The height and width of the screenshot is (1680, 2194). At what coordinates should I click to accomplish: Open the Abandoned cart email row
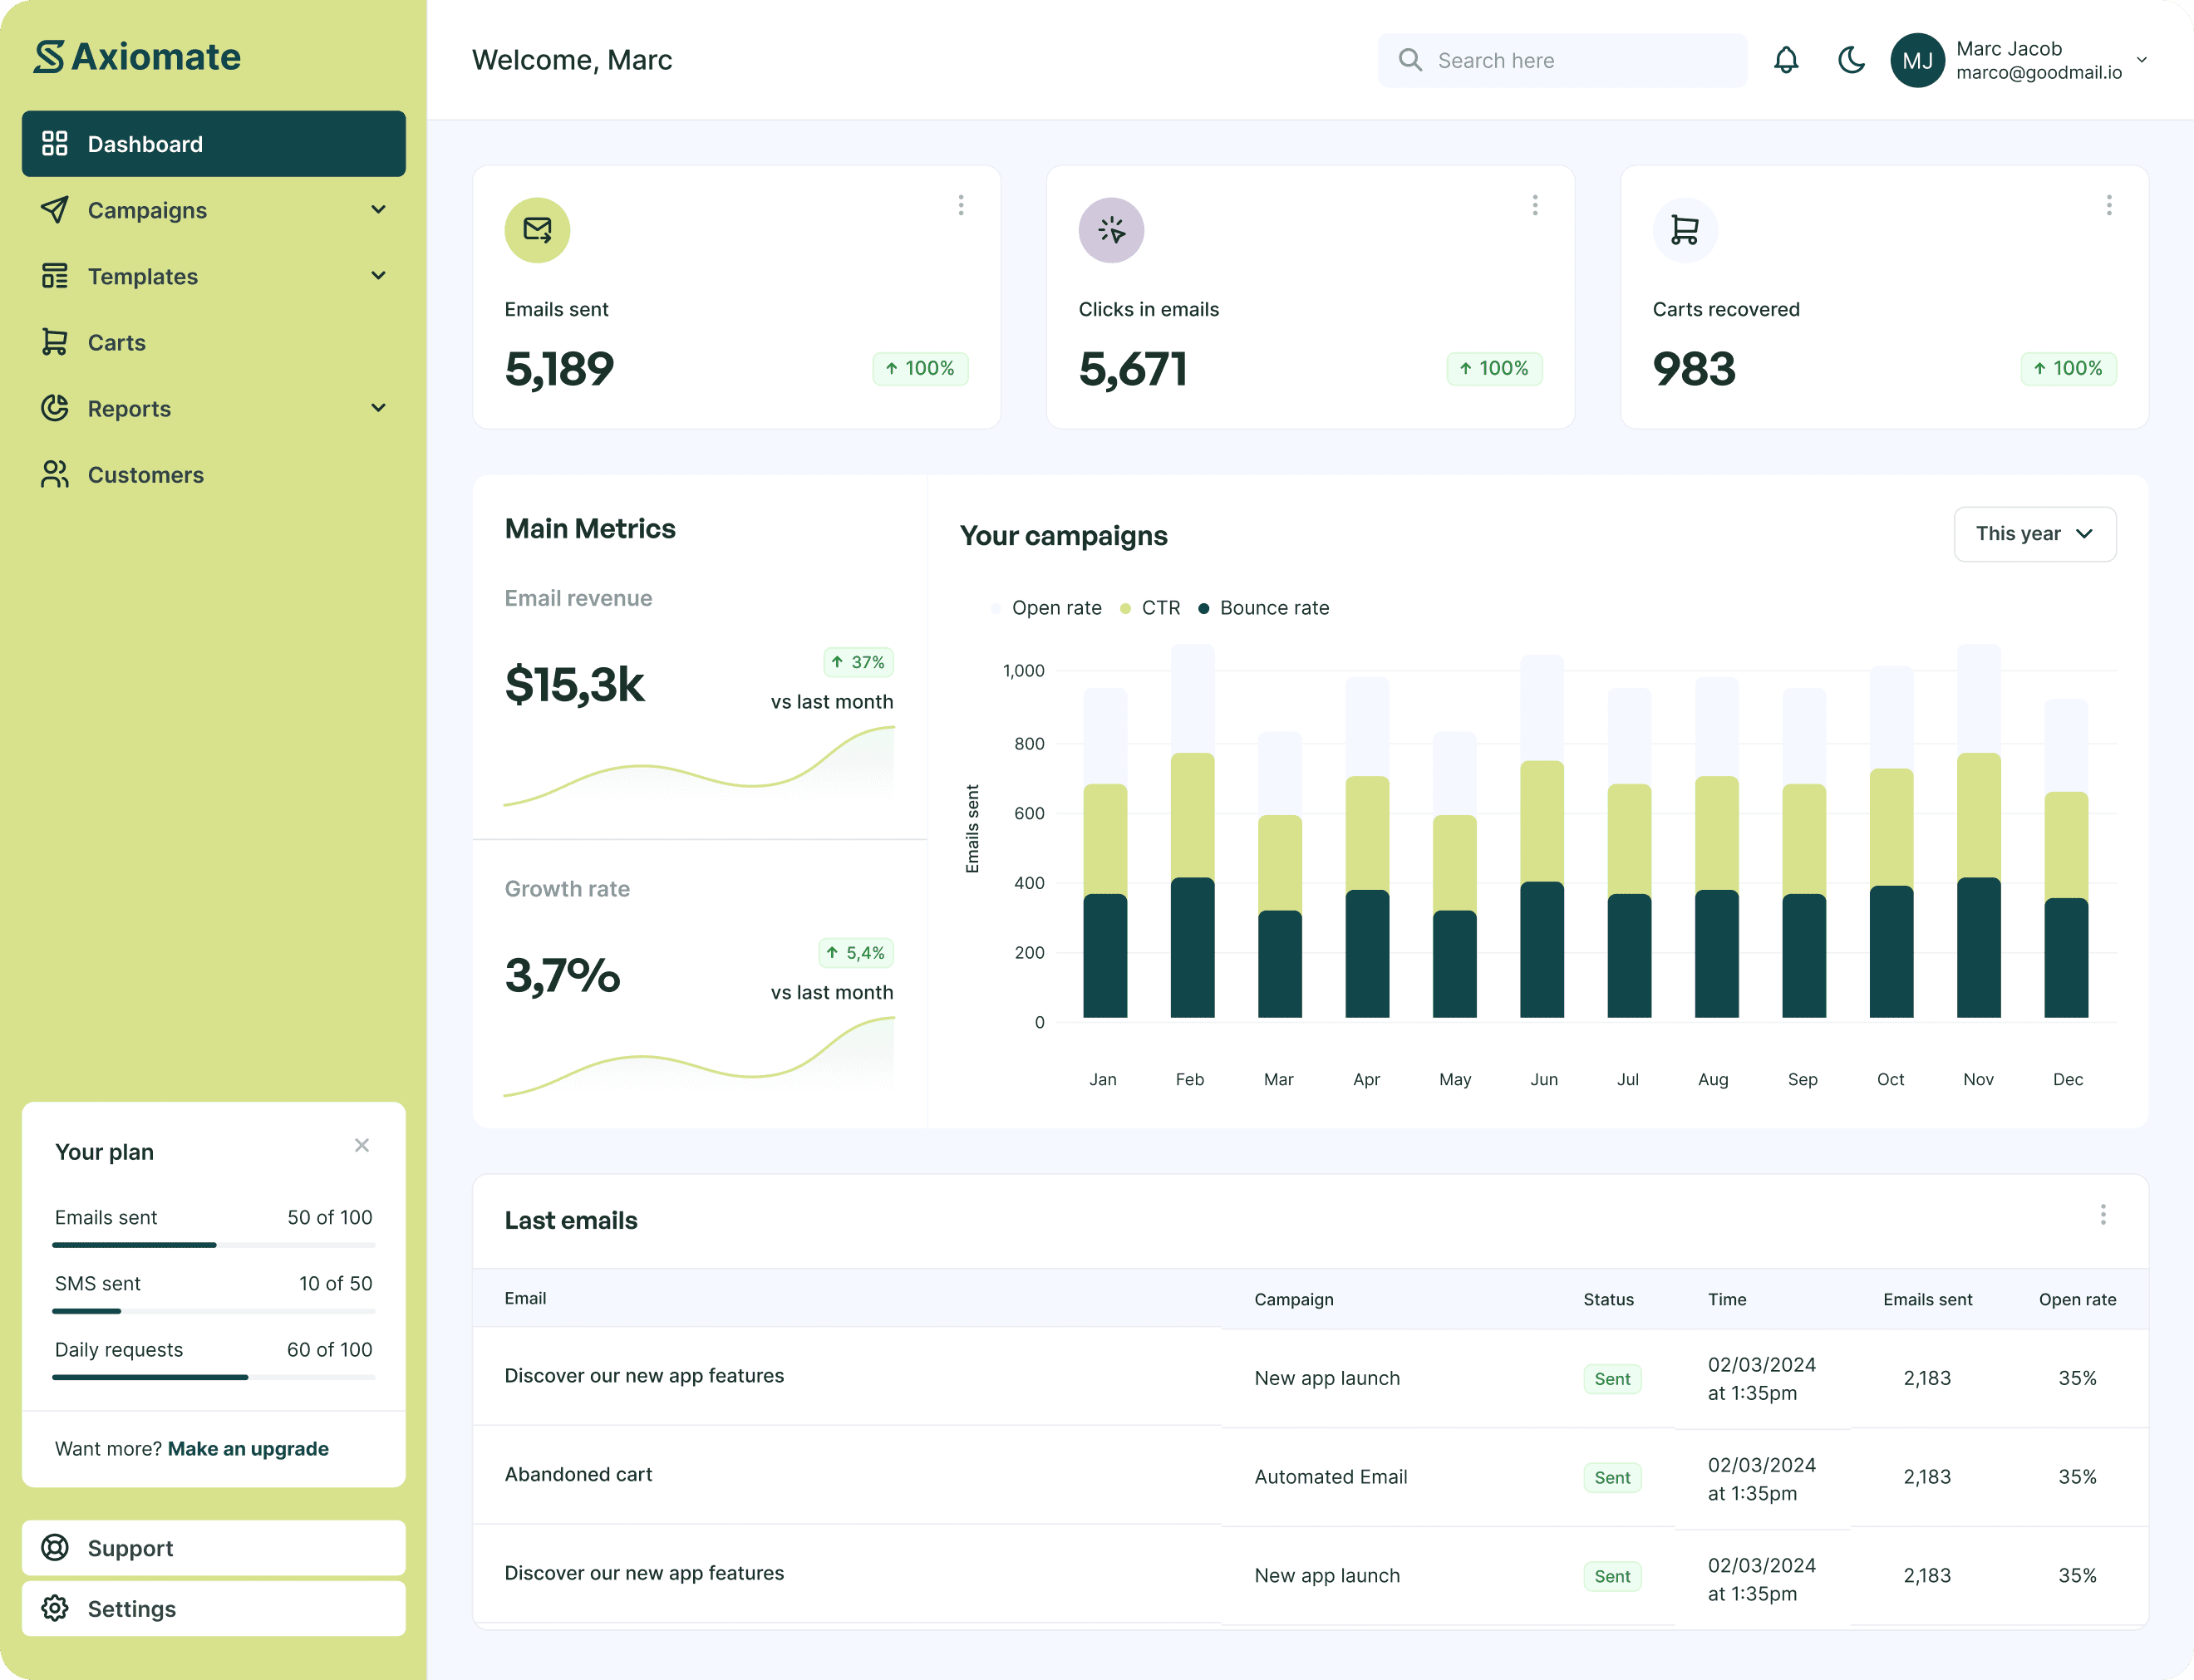pyautogui.click(x=1310, y=1476)
